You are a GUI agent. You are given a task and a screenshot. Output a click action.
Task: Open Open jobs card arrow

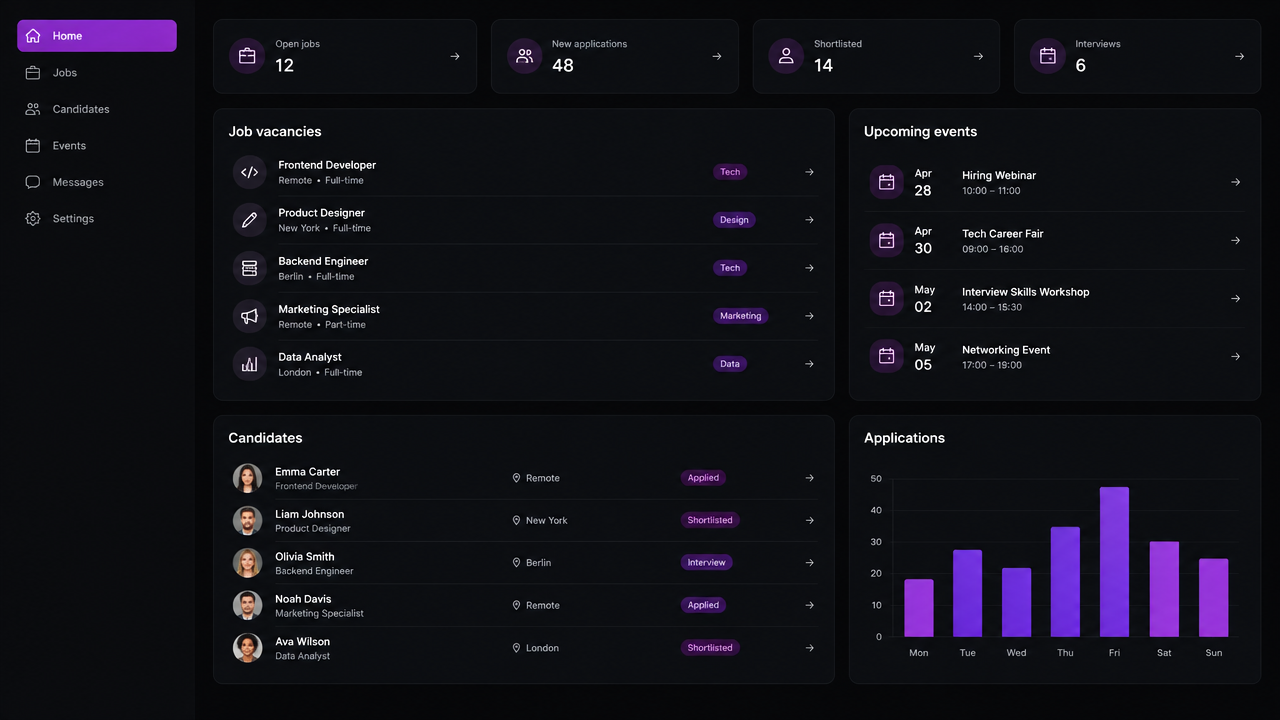click(455, 57)
